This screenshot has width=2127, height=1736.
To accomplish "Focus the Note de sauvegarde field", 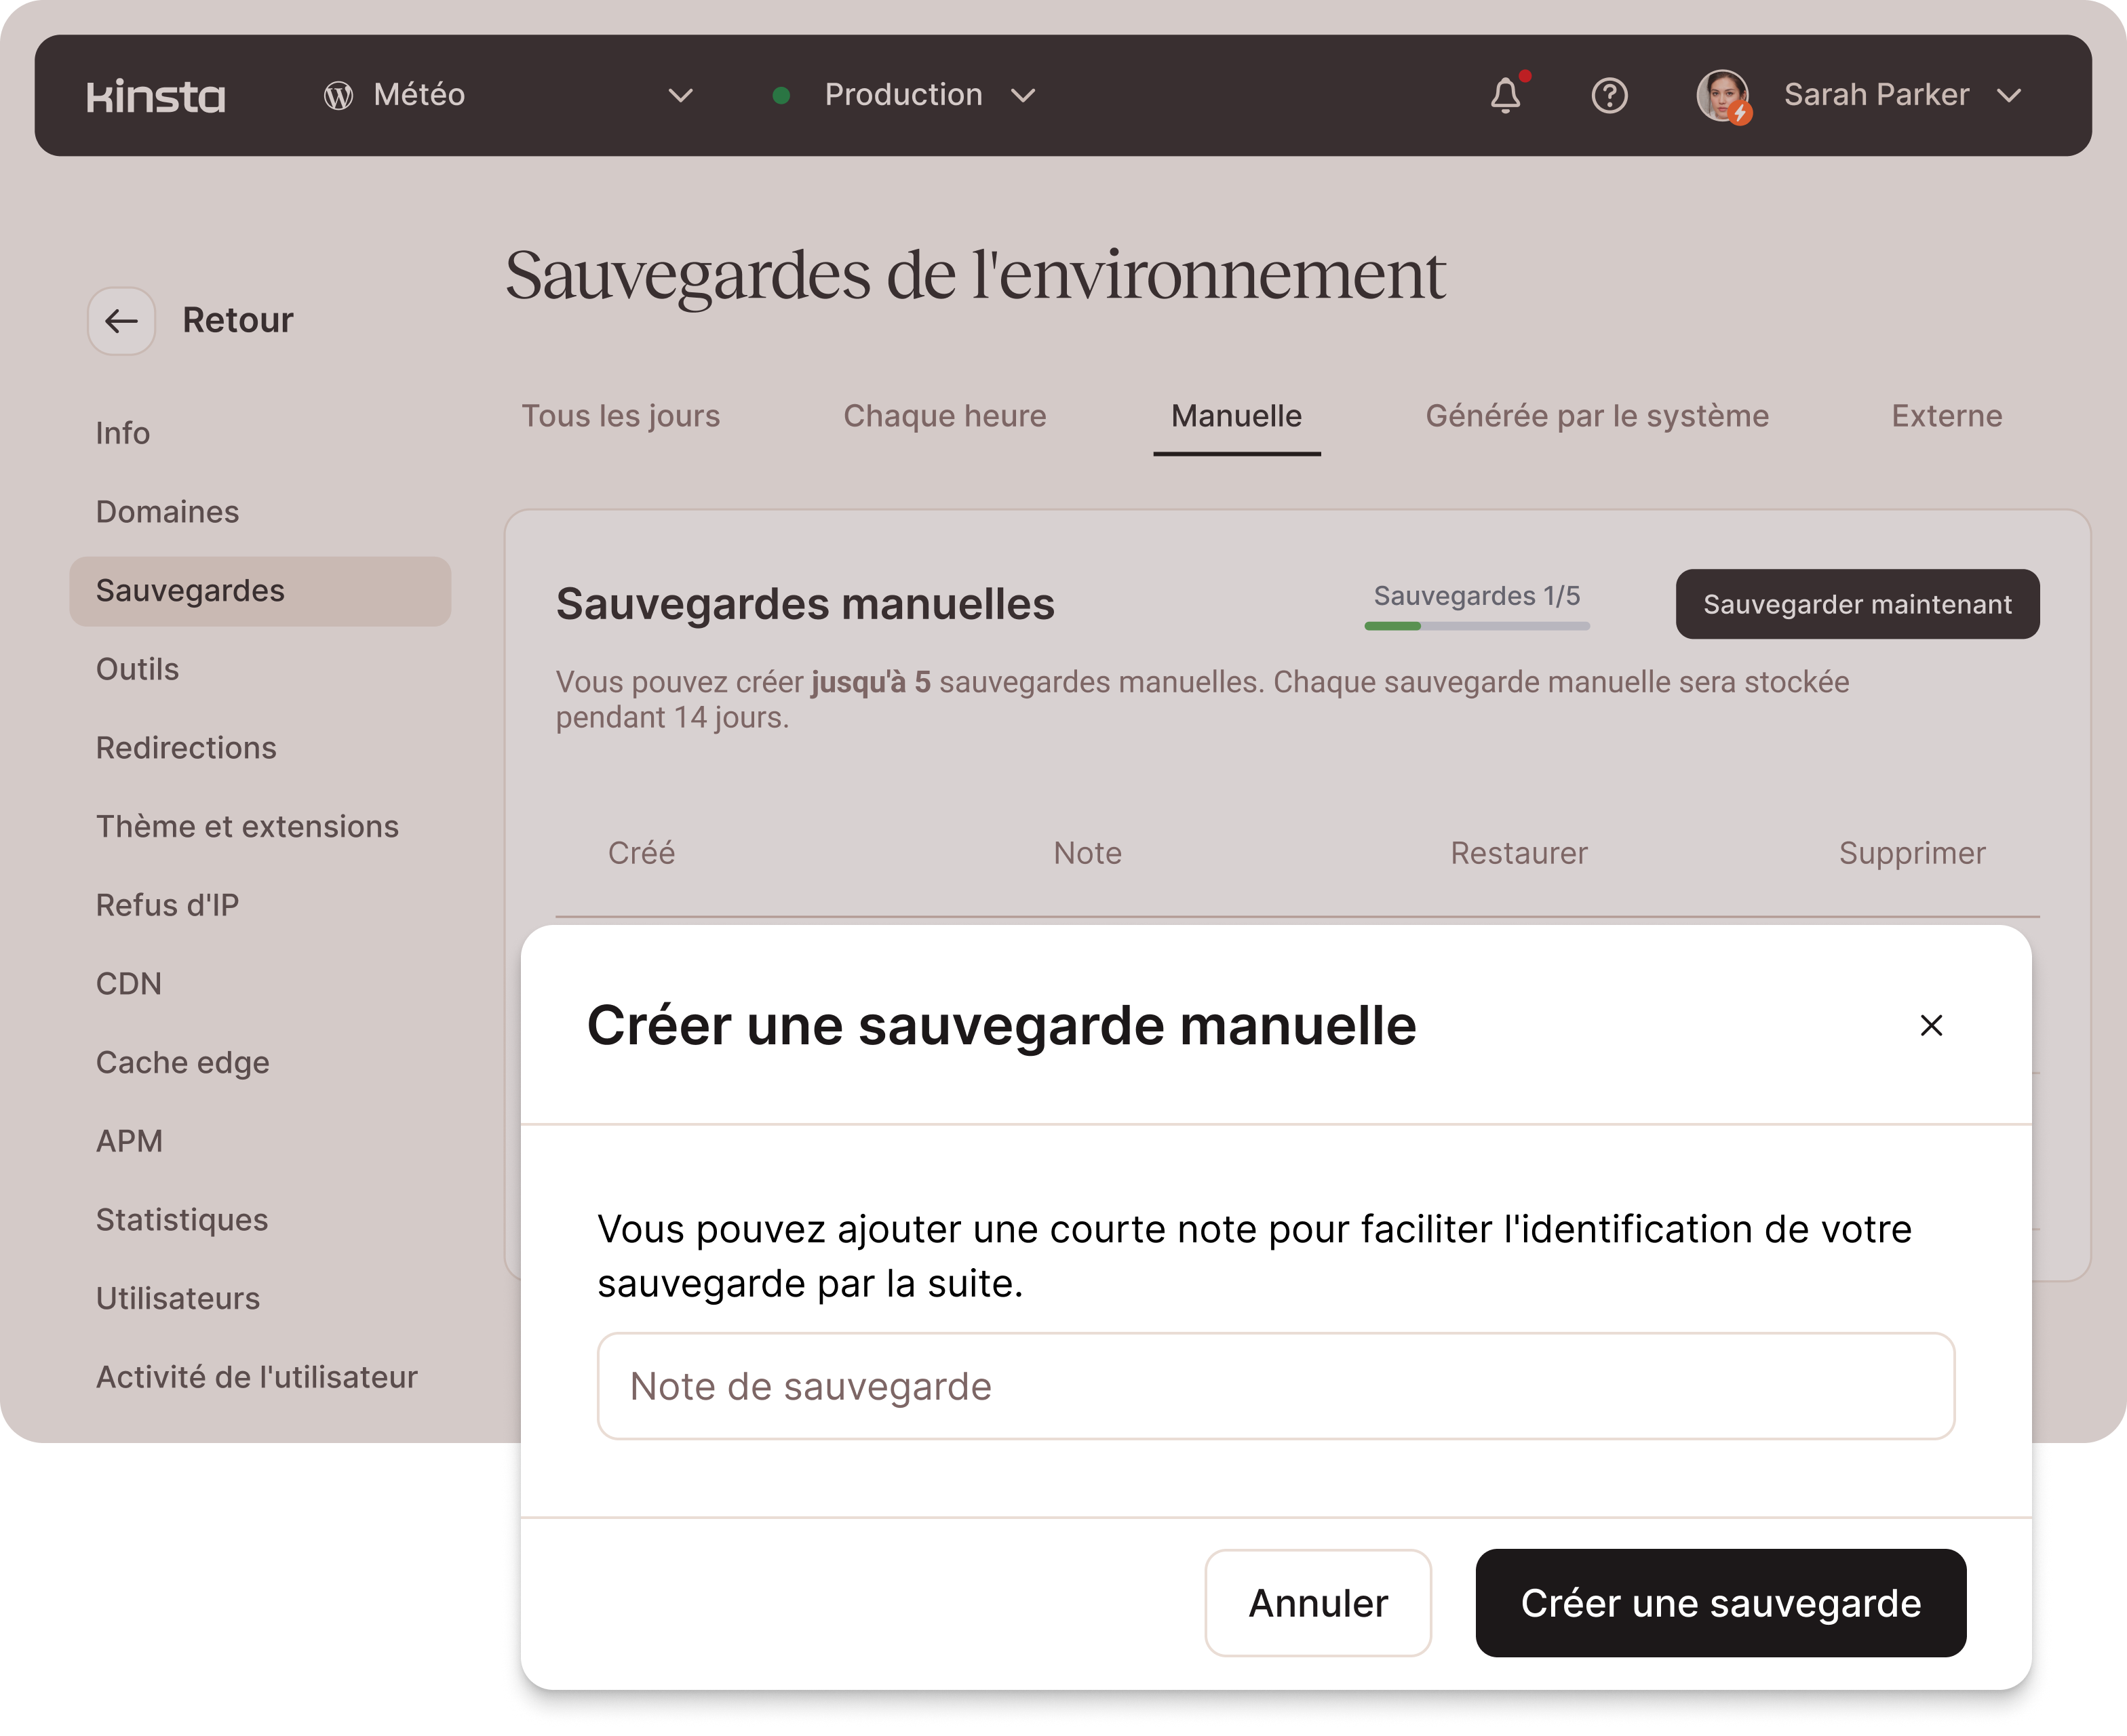I will (1275, 1386).
